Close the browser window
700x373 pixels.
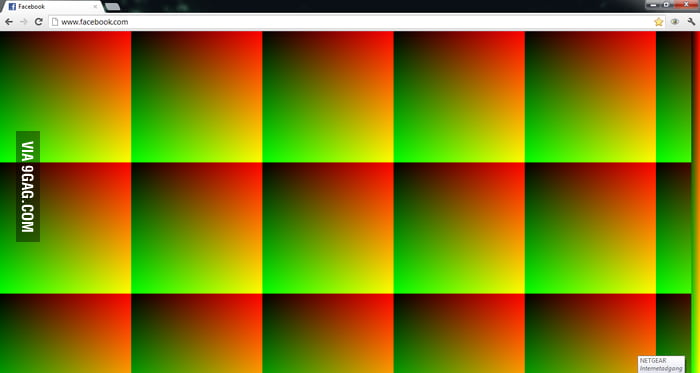click(686, 4)
